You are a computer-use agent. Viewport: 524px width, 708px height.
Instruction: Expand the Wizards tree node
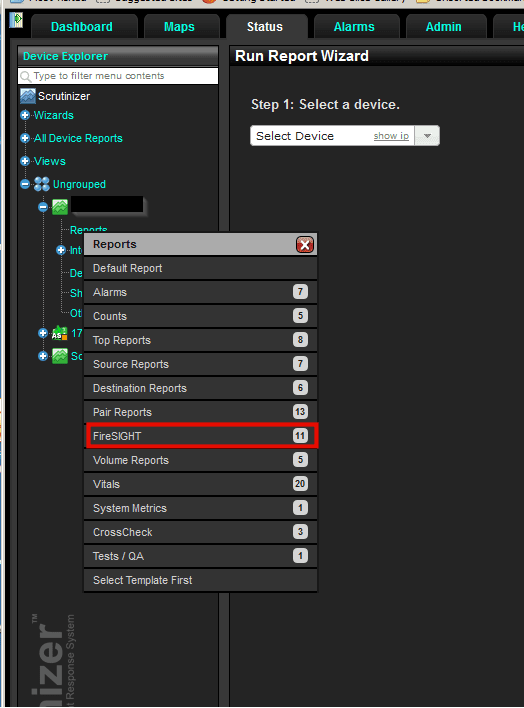[25, 115]
